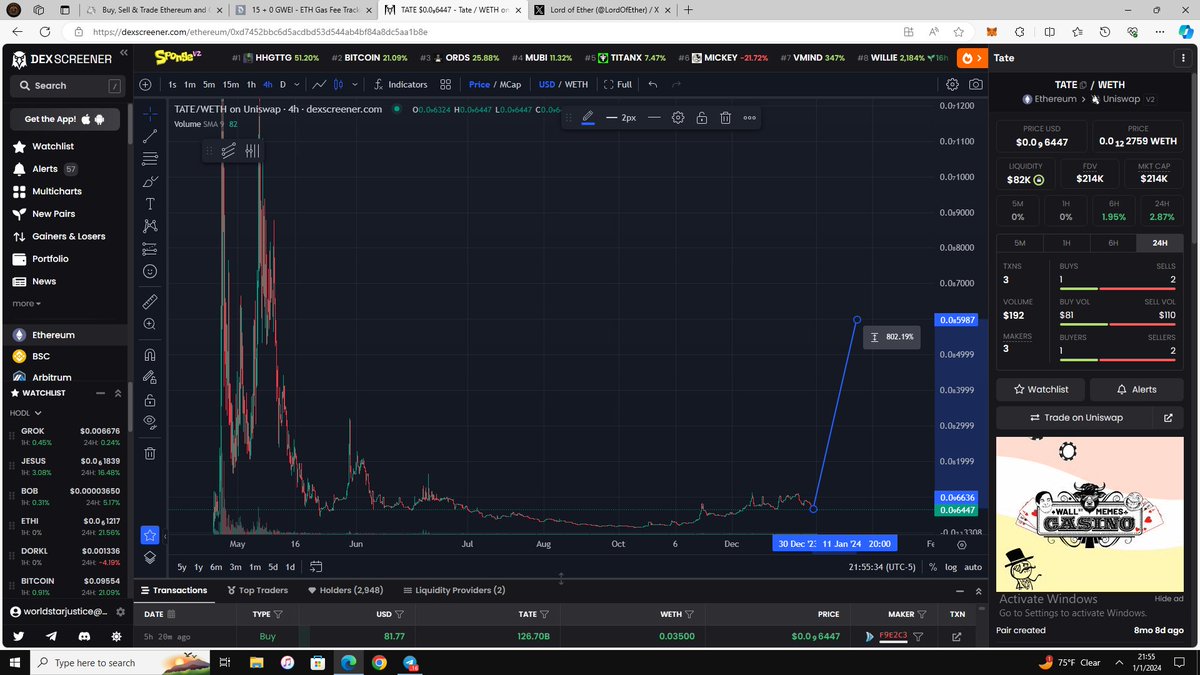This screenshot has width=1200, height=675.
Task: Select the 15m timeframe
Action: 231,85
